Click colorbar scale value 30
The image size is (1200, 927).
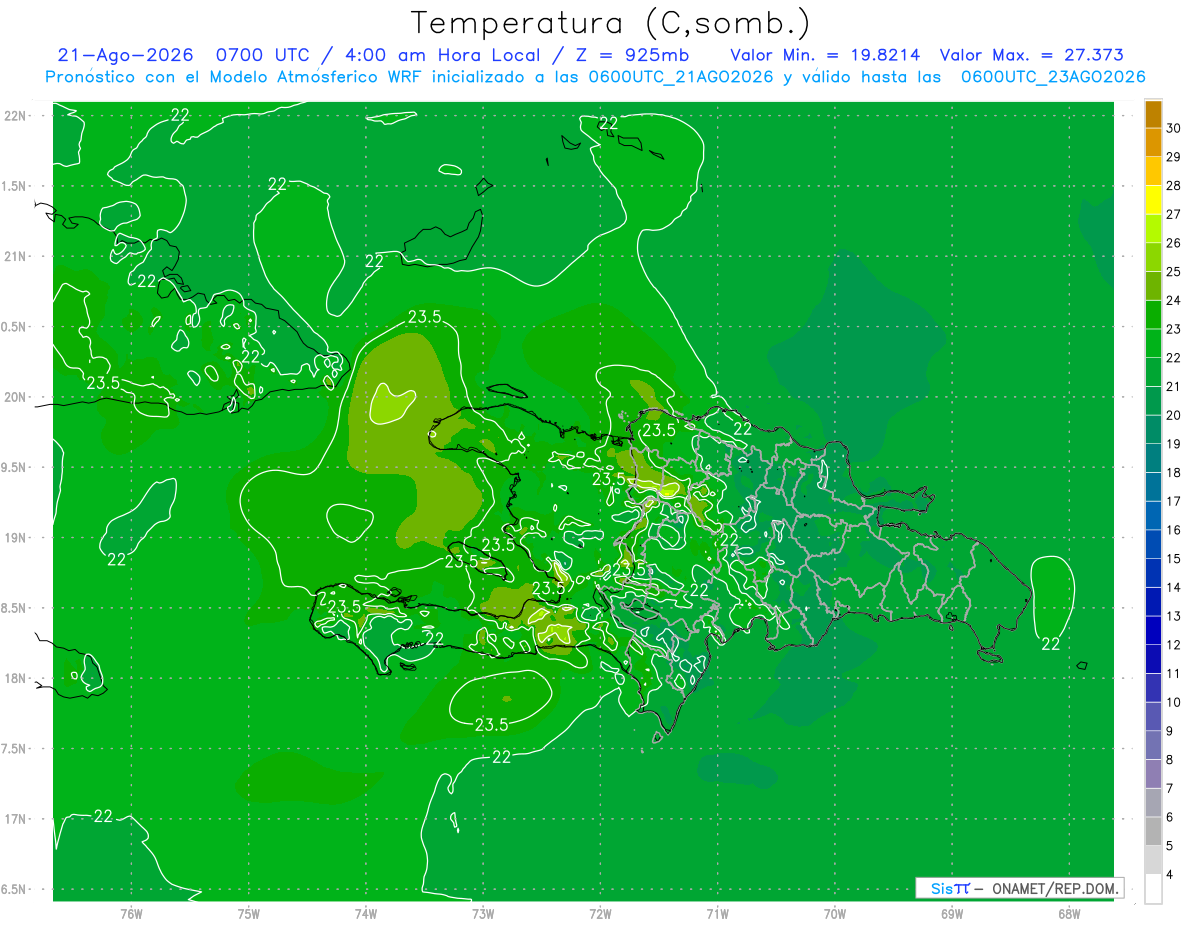point(1173,128)
